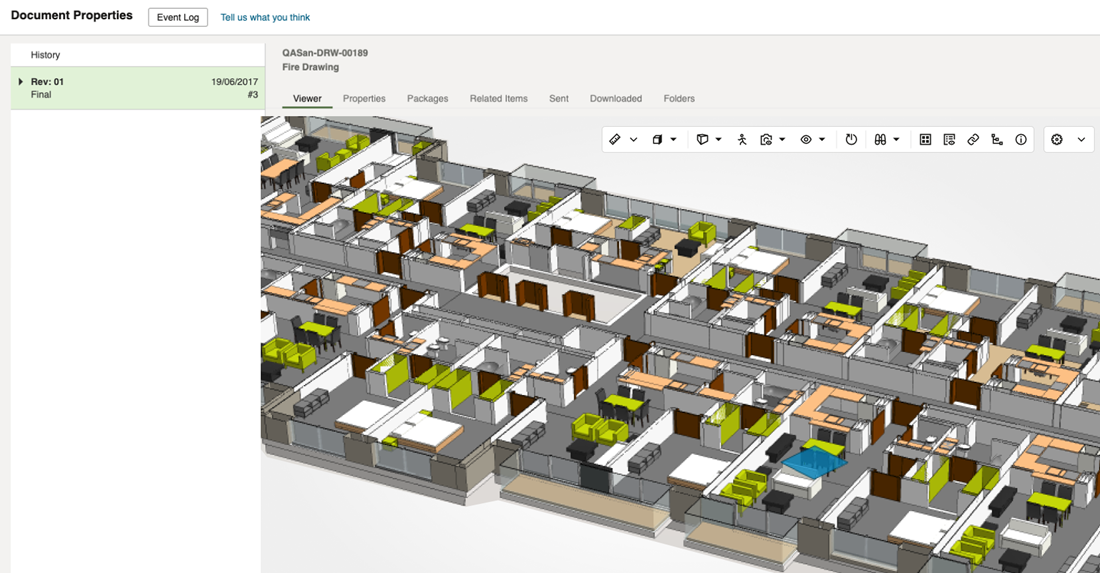Open the model tree structure icon
This screenshot has height=573, width=1100.
(x=997, y=140)
